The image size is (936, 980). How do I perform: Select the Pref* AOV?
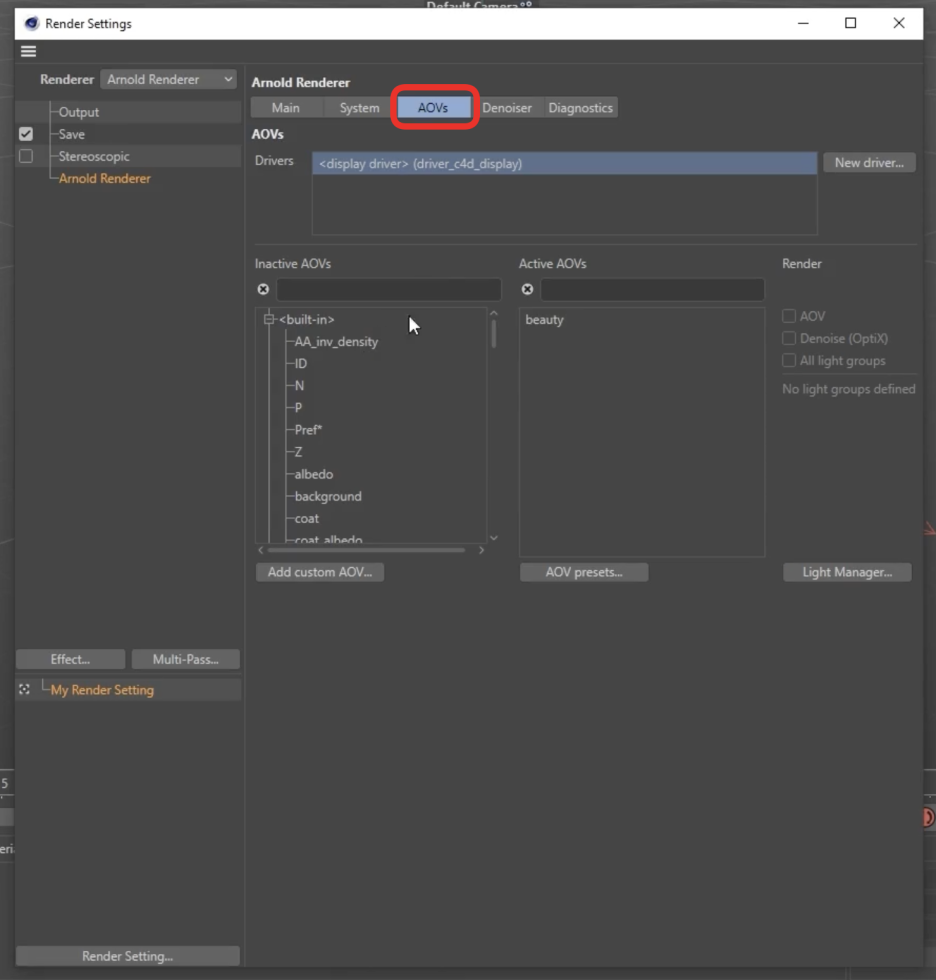[x=308, y=430]
